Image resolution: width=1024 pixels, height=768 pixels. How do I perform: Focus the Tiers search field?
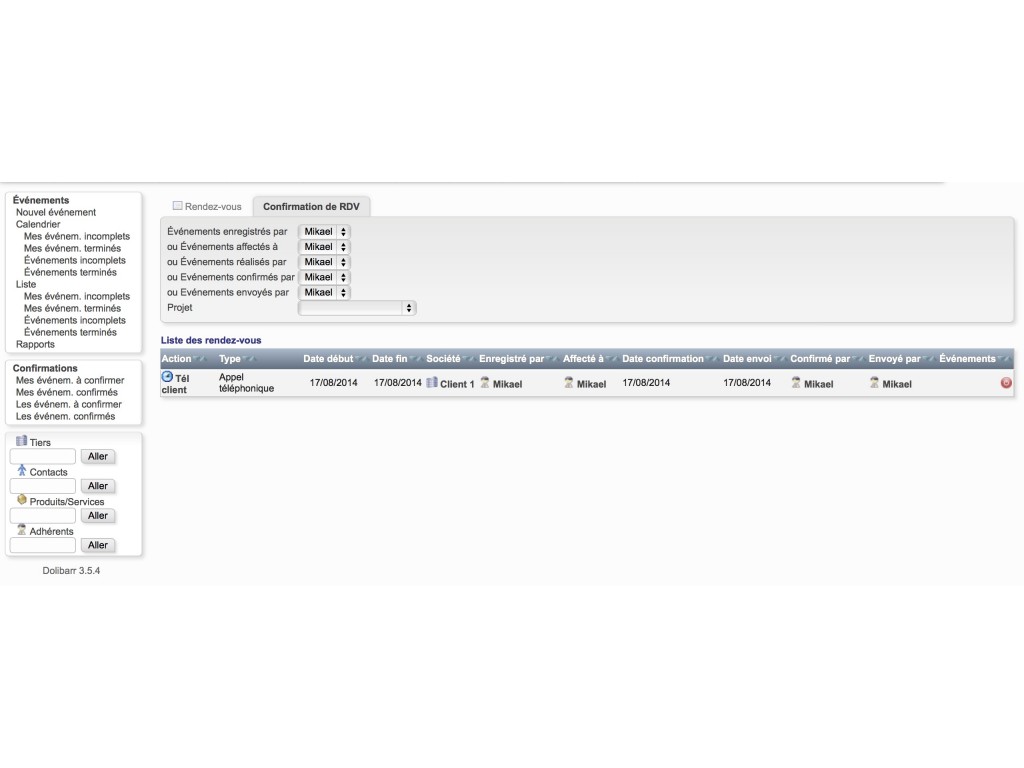43,456
